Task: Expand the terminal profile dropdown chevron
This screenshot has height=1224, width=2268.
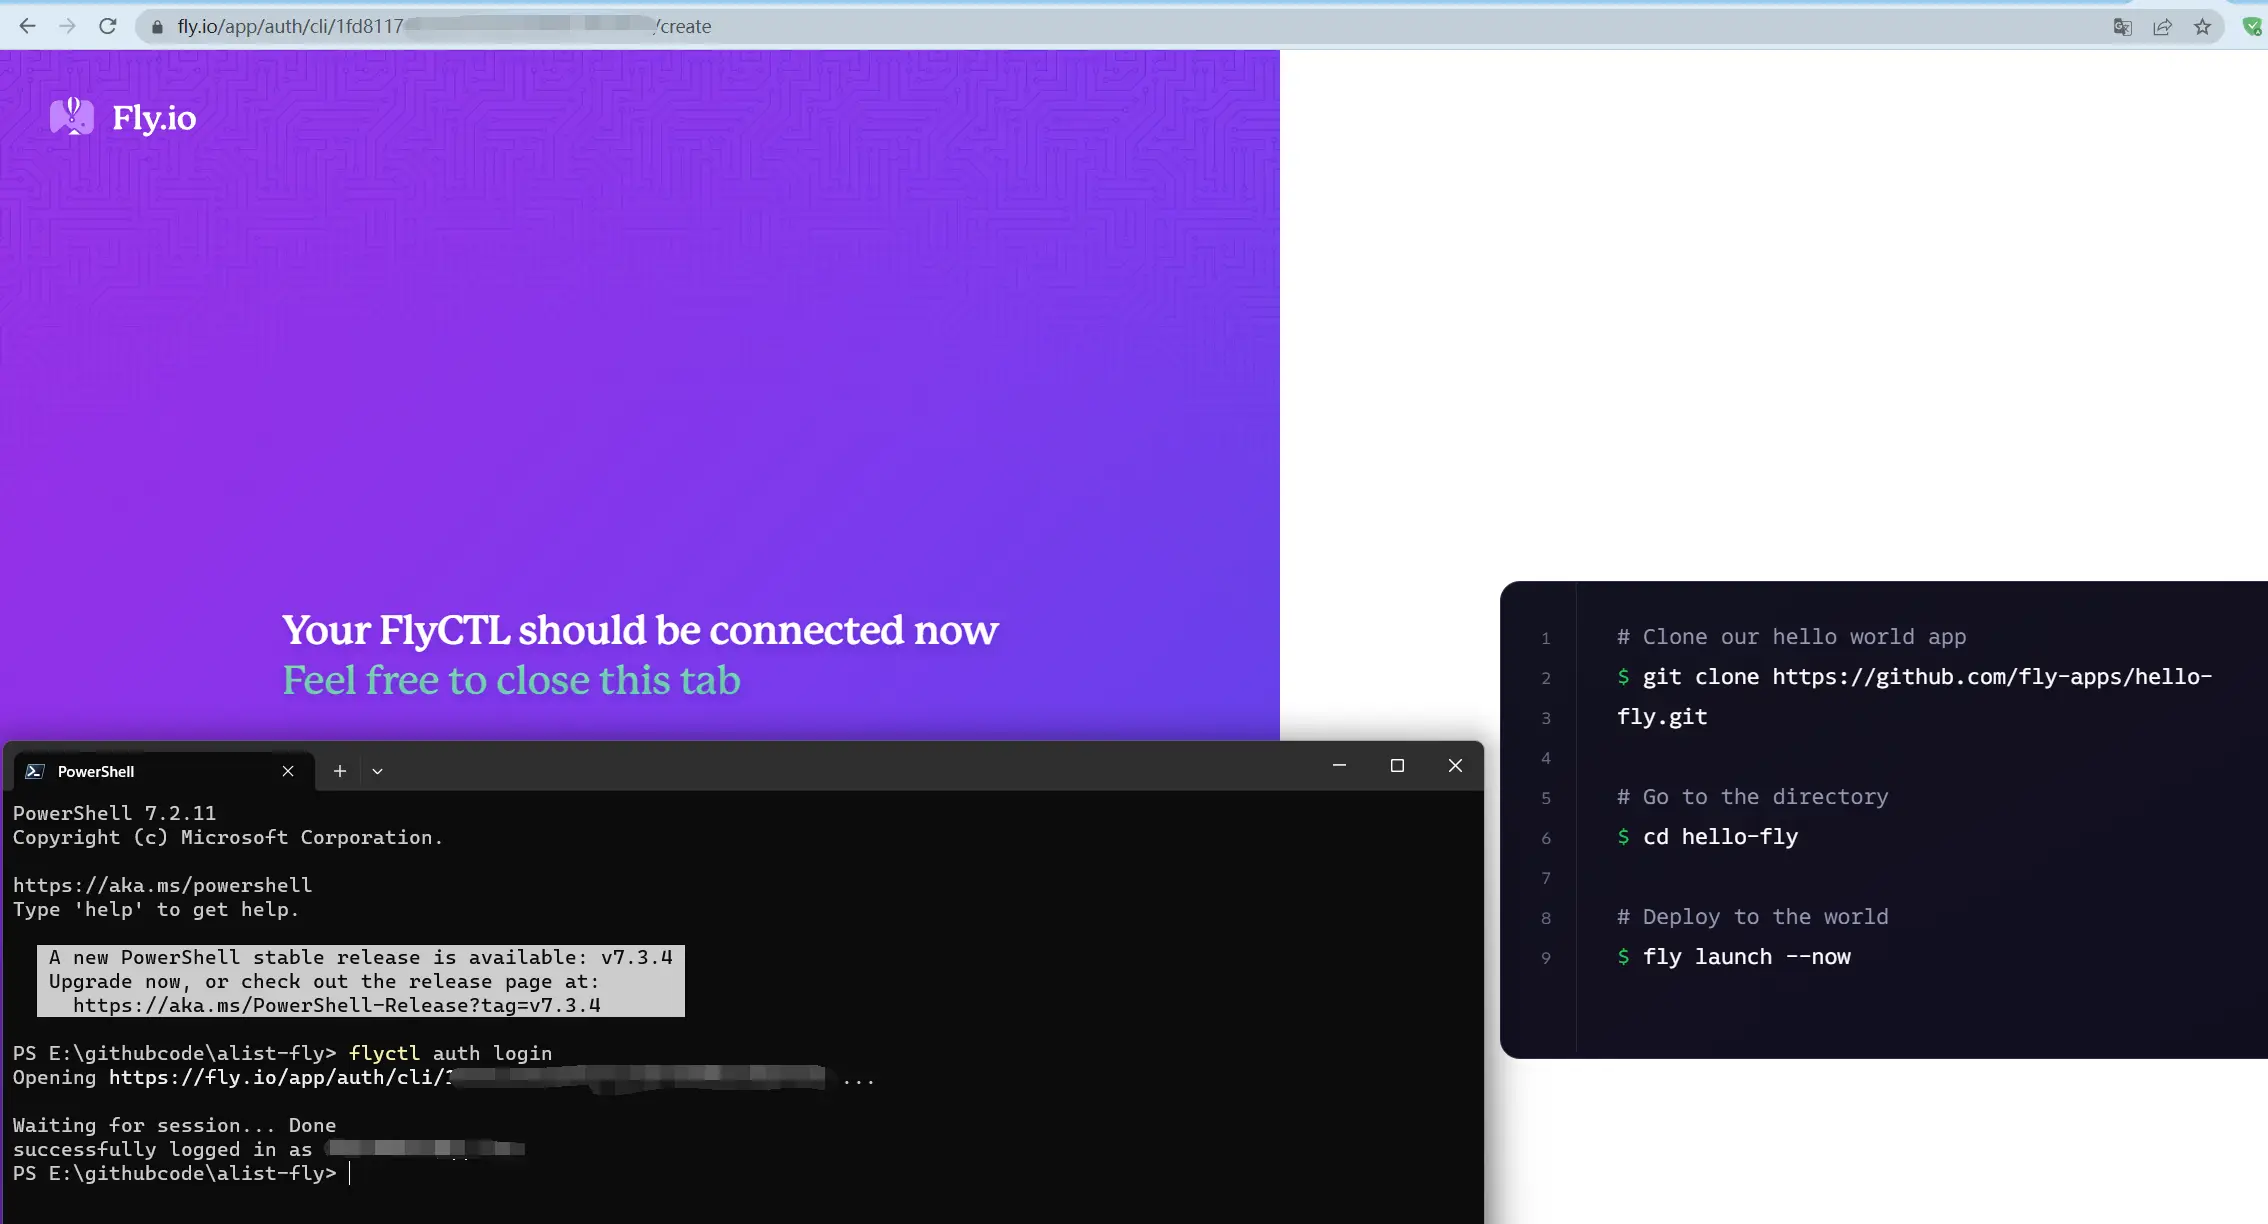Action: coord(377,771)
